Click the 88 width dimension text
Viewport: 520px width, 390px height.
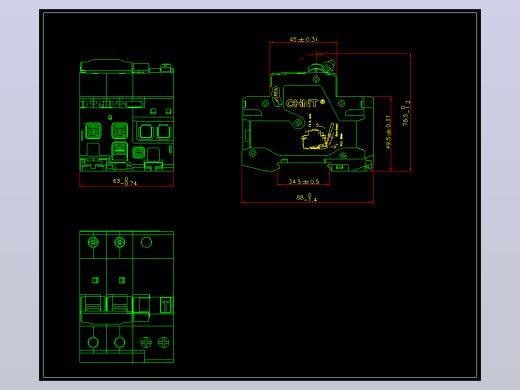pyautogui.click(x=306, y=197)
